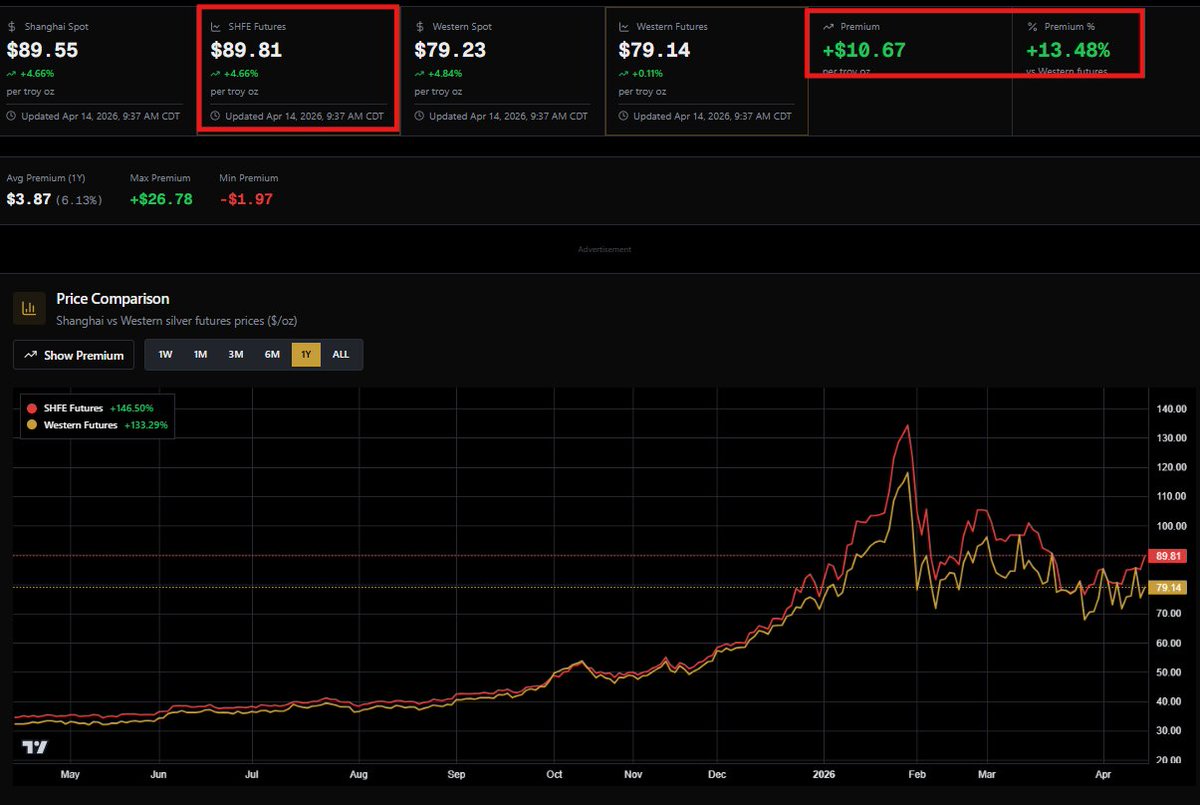1200x805 pixels.
Task: Click the SHFE Futures $89.81 price
Action: 246,50
